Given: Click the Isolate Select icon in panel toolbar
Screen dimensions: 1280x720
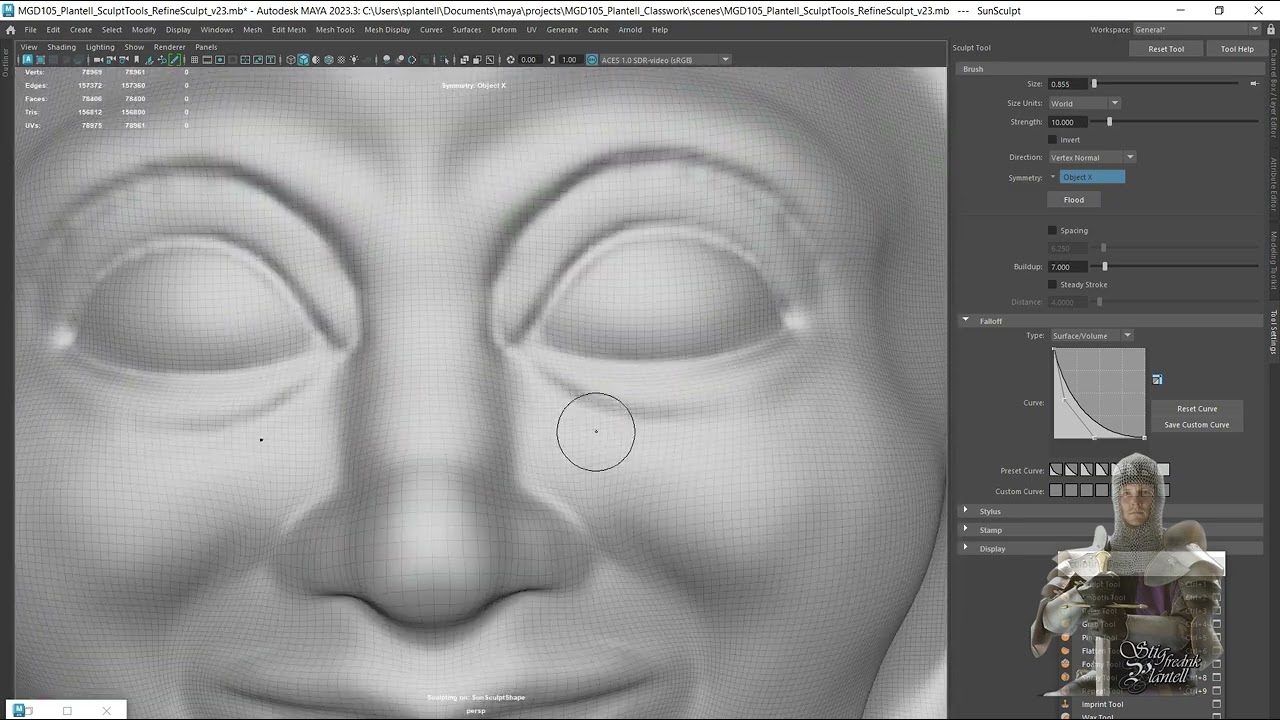Looking at the screenshot, I should coord(444,60).
